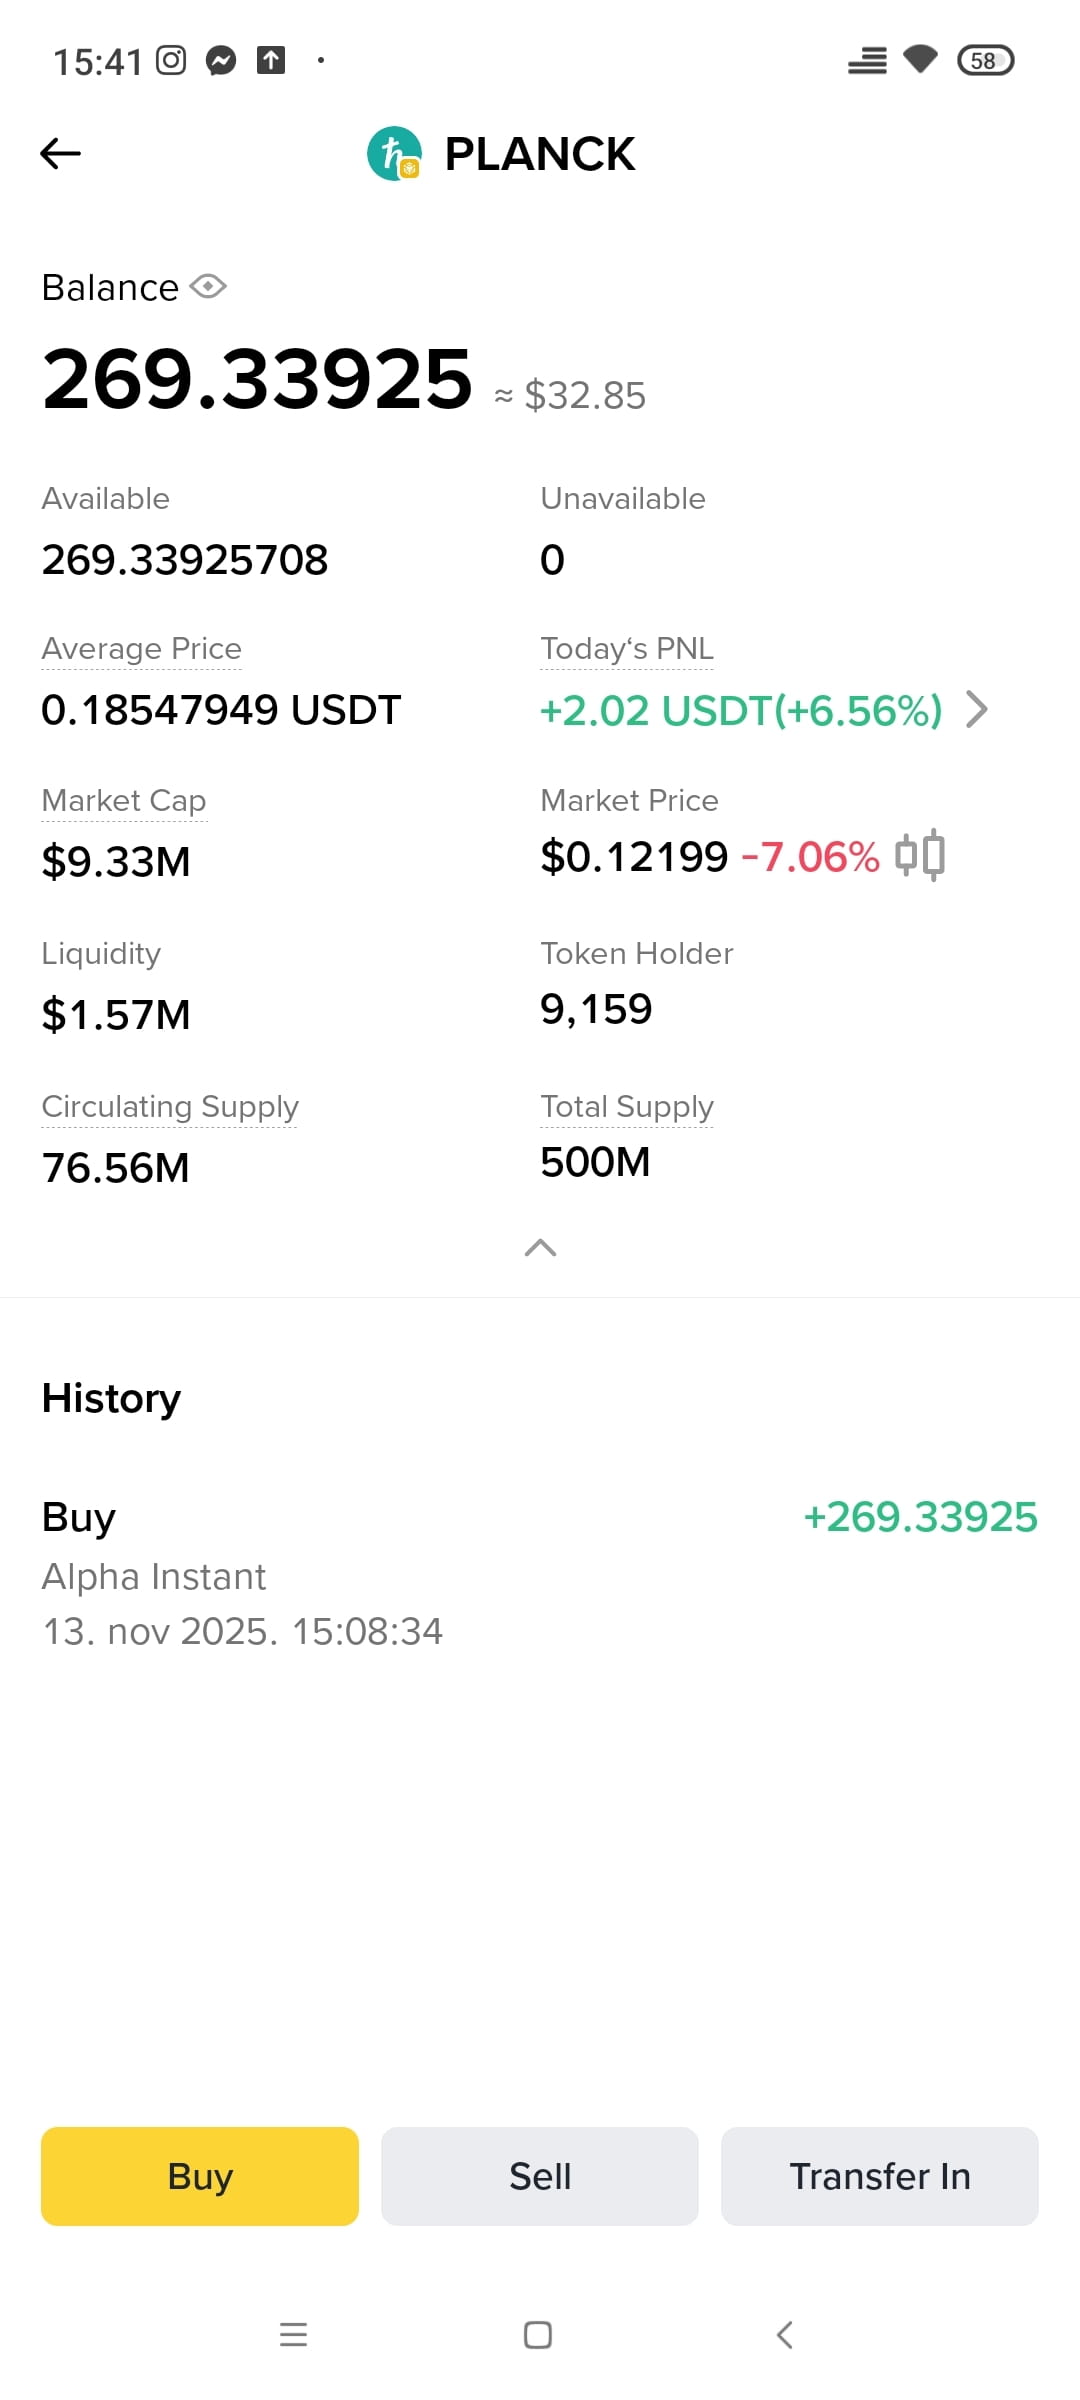Open Android recent apps menu icon
The height and width of the screenshot is (2400, 1080).
tap(293, 2335)
